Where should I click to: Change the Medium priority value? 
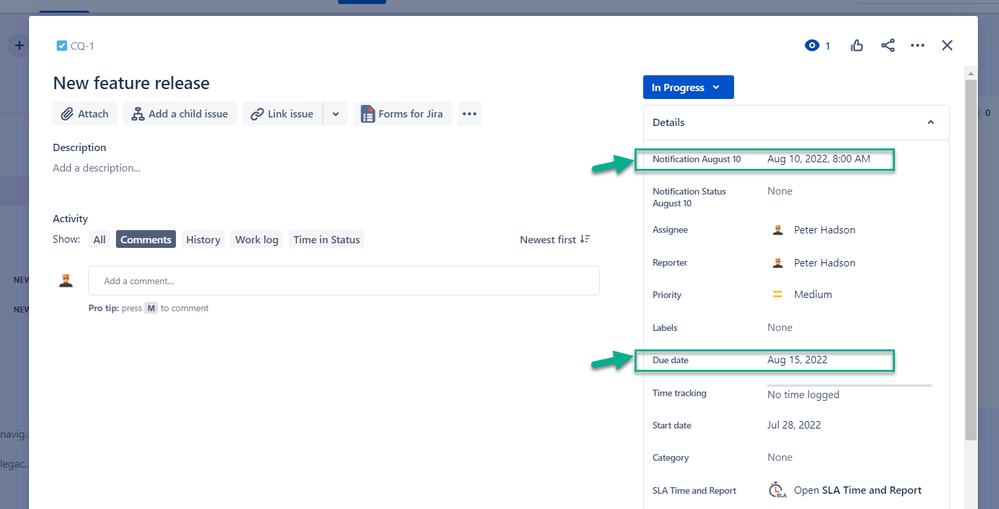pos(813,294)
